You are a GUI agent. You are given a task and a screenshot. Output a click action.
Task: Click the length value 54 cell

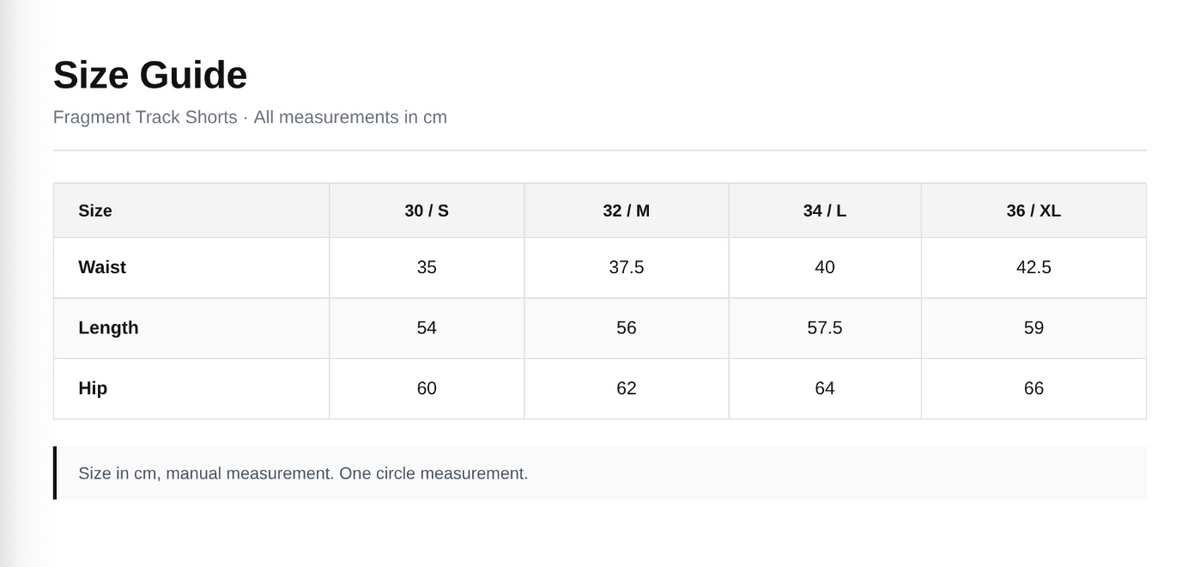427,328
